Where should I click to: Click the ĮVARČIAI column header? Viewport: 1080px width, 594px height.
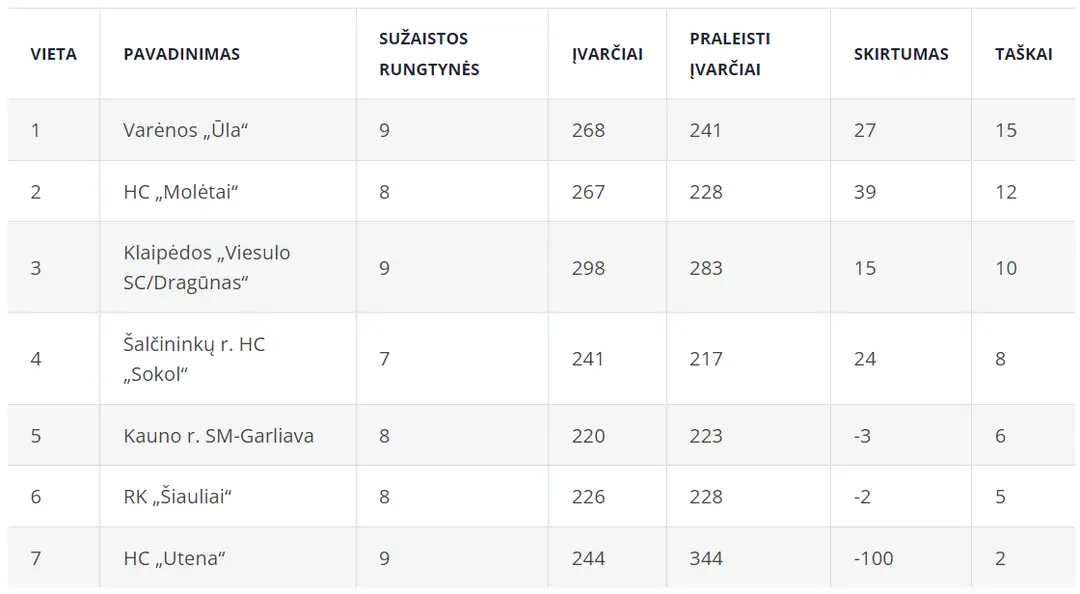608,54
